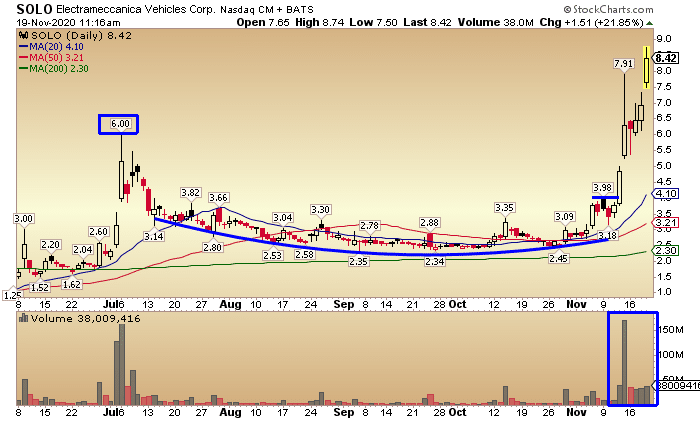Click the Last 8.42 value in header
Viewport: 700px width, 421px height.
click(428, 22)
